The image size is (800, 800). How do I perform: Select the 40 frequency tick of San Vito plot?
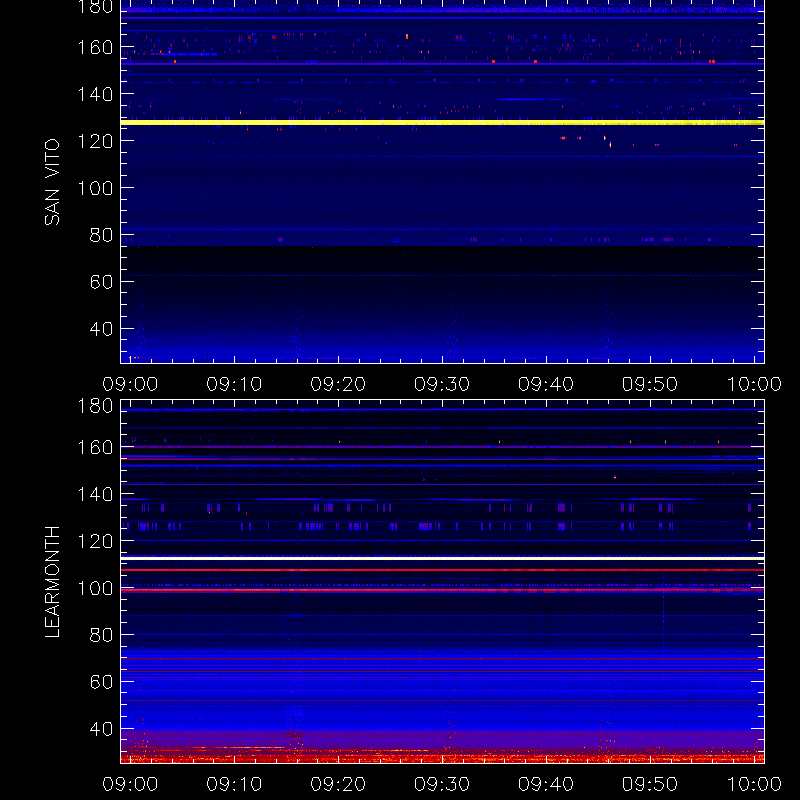pos(101,329)
